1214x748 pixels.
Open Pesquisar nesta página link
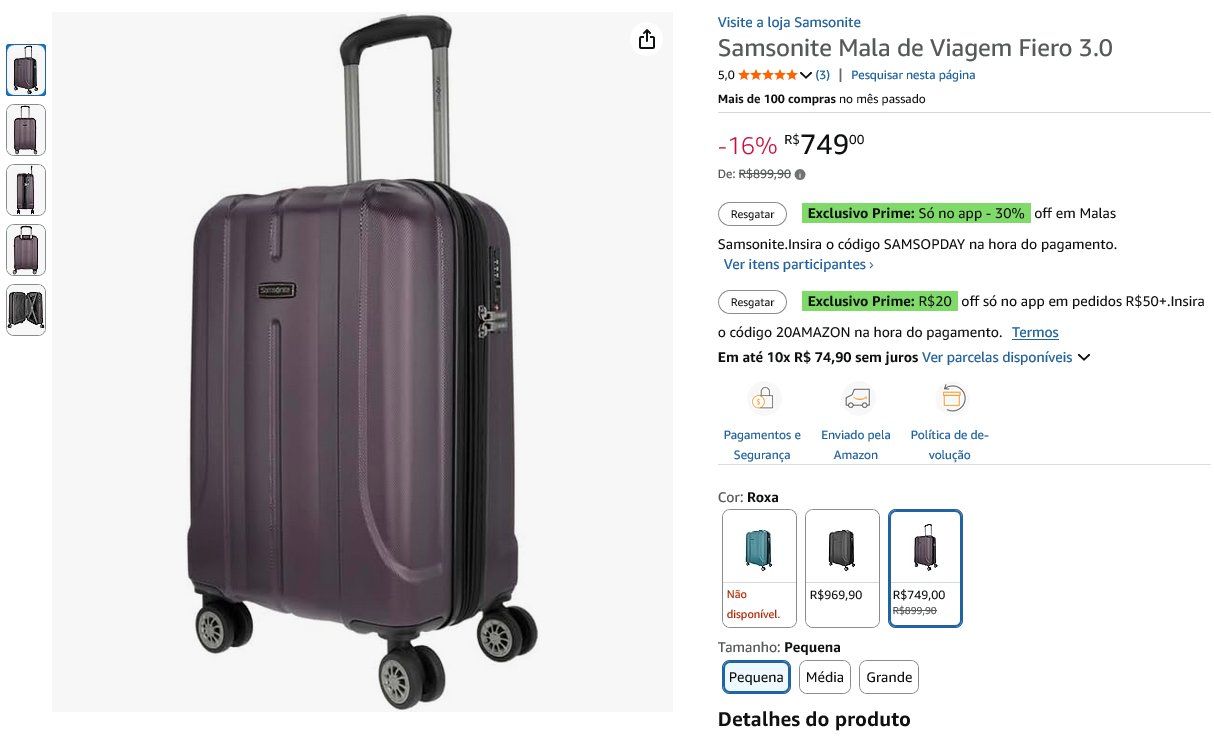(913, 75)
